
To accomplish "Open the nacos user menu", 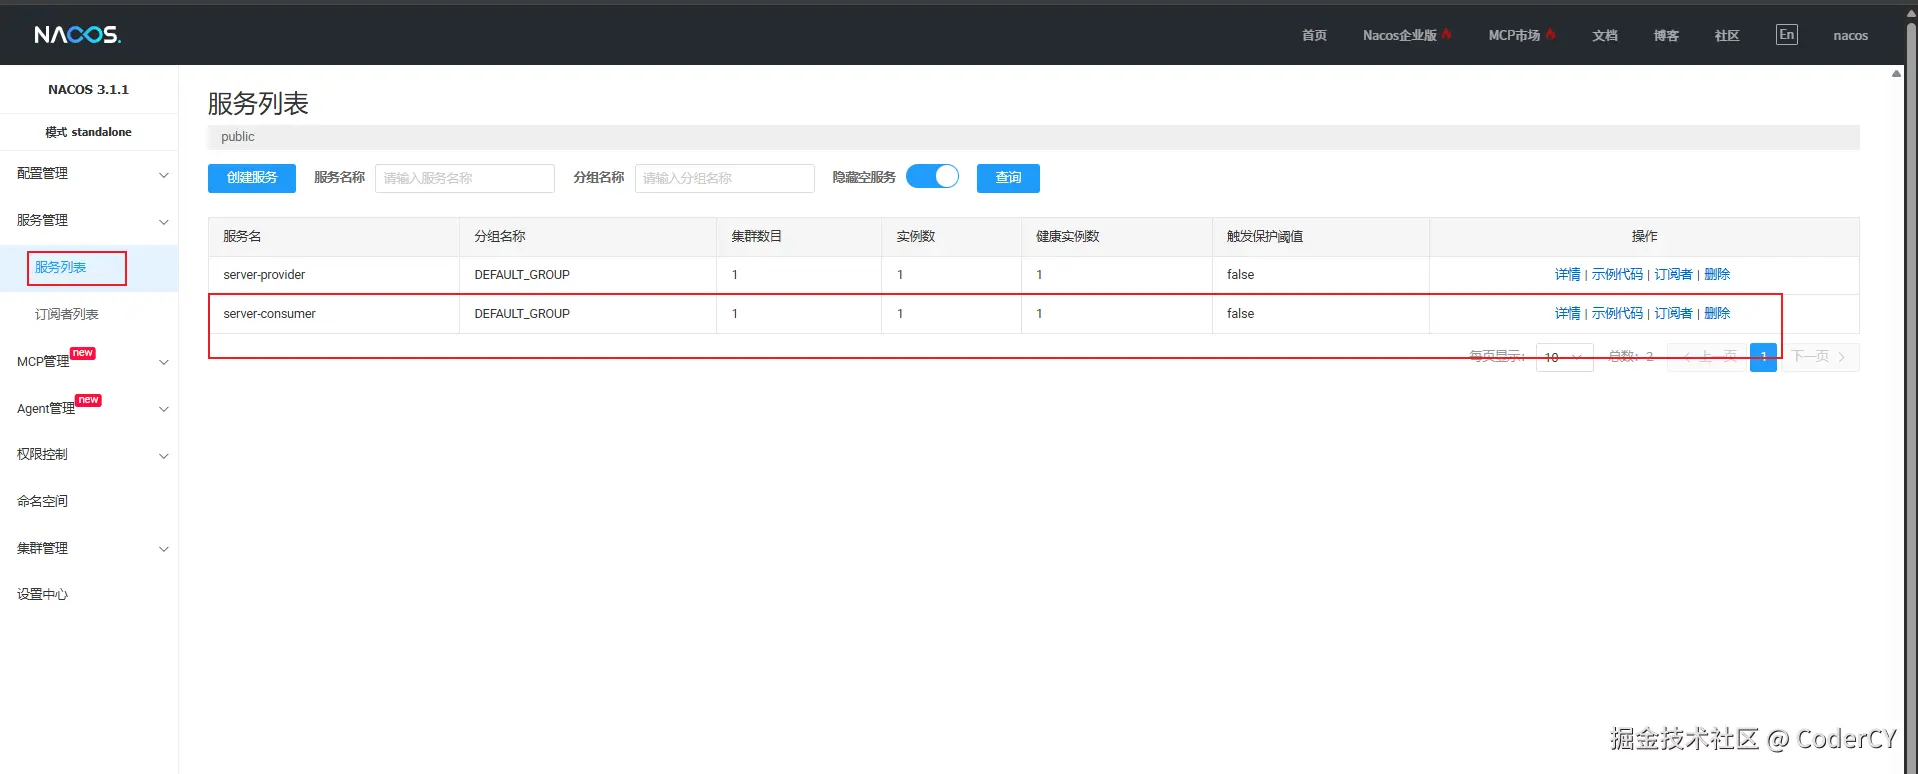I will tap(1850, 35).
